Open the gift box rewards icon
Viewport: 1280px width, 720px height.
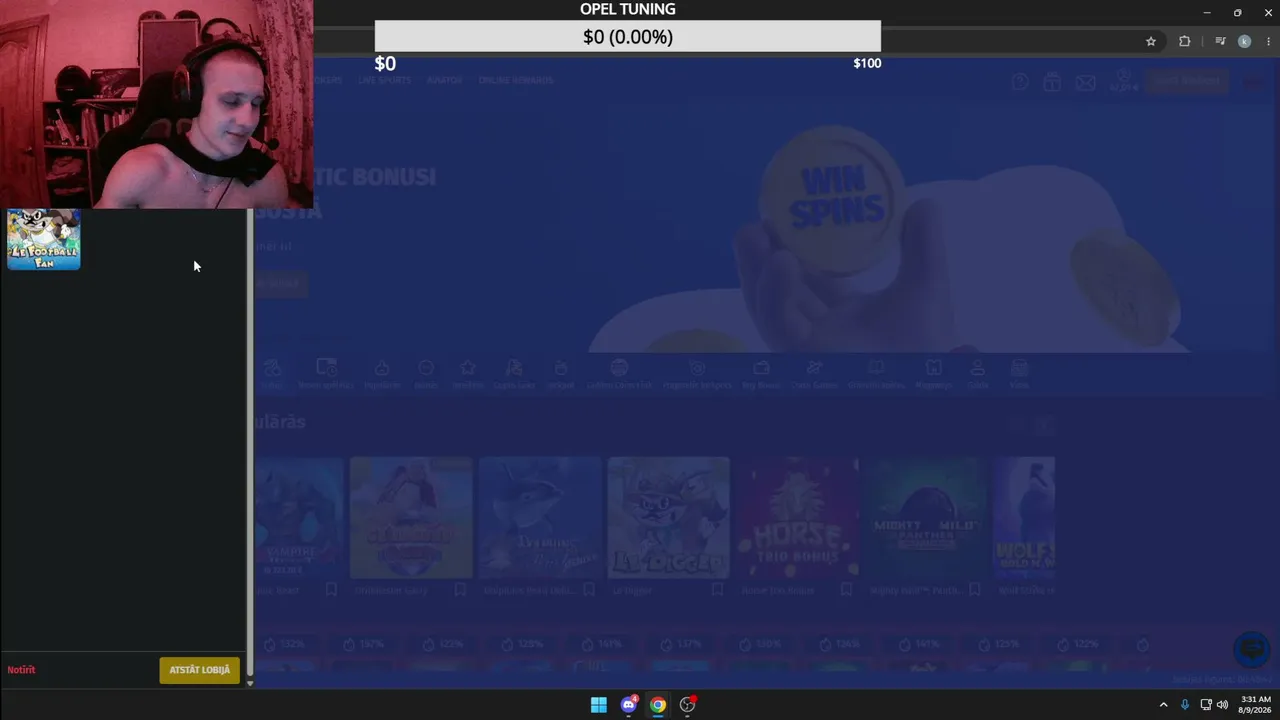coord(1052,82)
